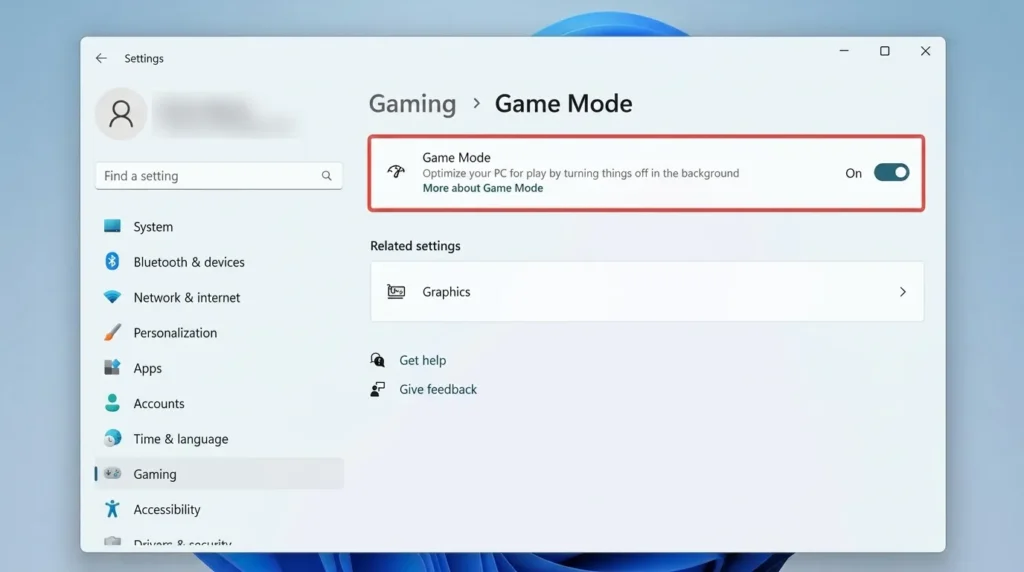This screenshot has width=1024, height=572.
Task: Click the controller icon beside Gaming
Action: 112,473
